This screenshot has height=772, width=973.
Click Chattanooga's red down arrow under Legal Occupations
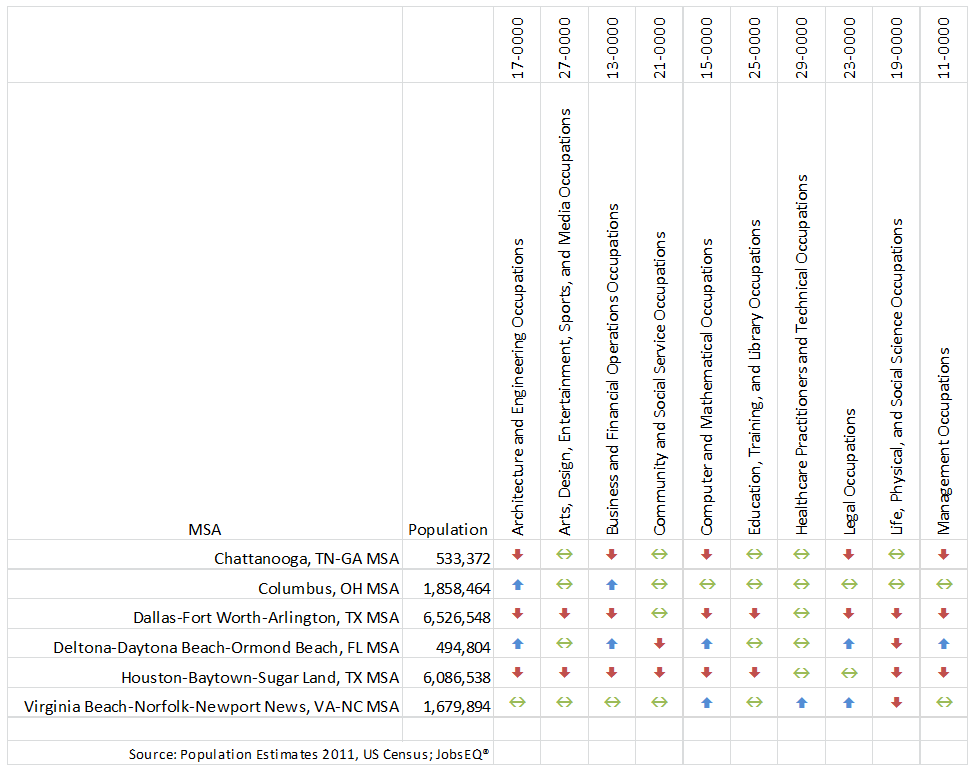click(x=849, y=554)
